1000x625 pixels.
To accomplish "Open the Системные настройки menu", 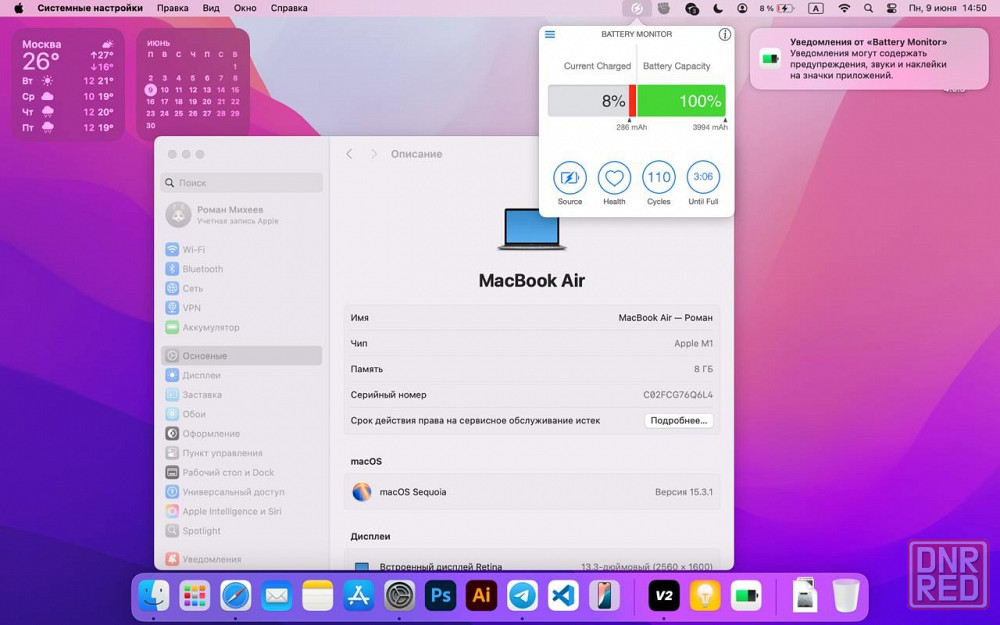I will coord(90,8).
